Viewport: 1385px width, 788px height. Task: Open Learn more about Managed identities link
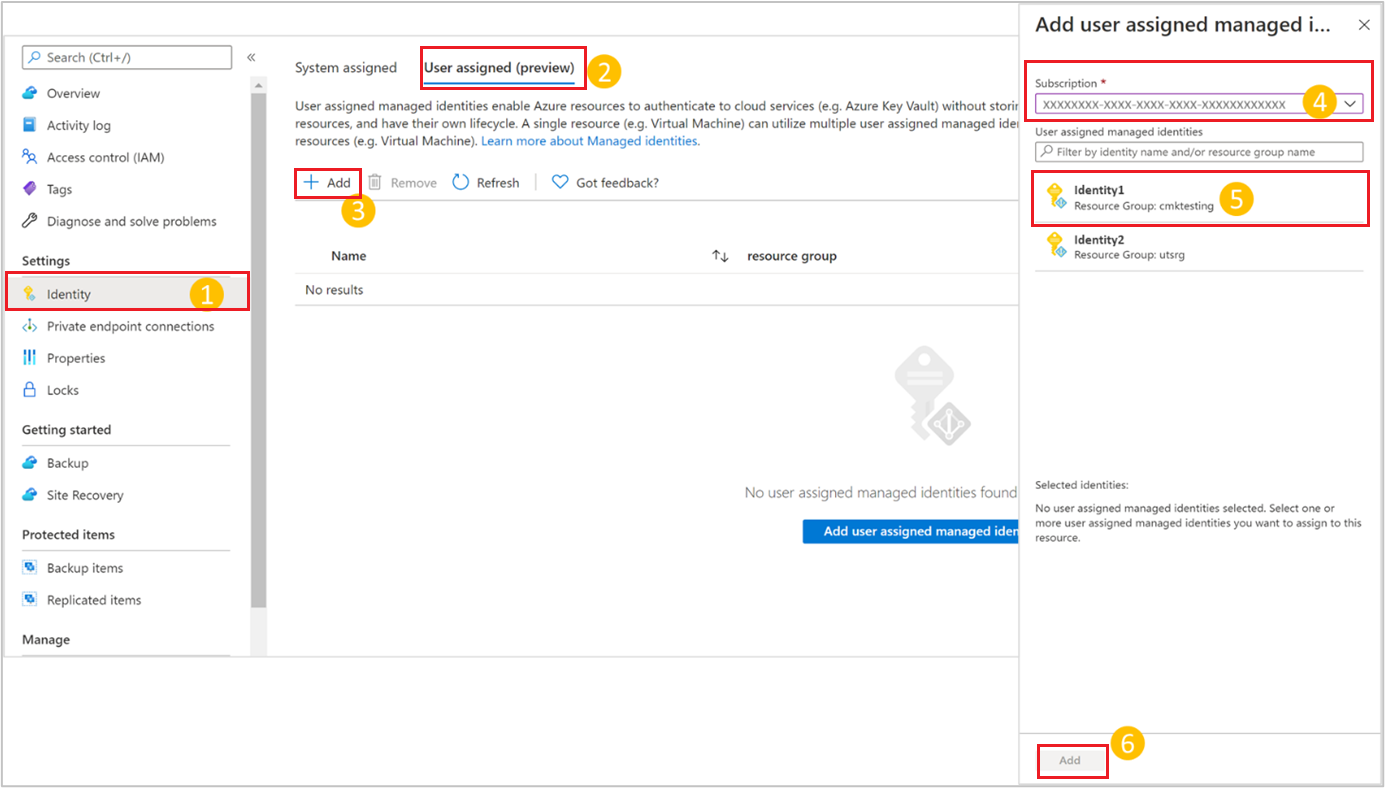(590, 141)
